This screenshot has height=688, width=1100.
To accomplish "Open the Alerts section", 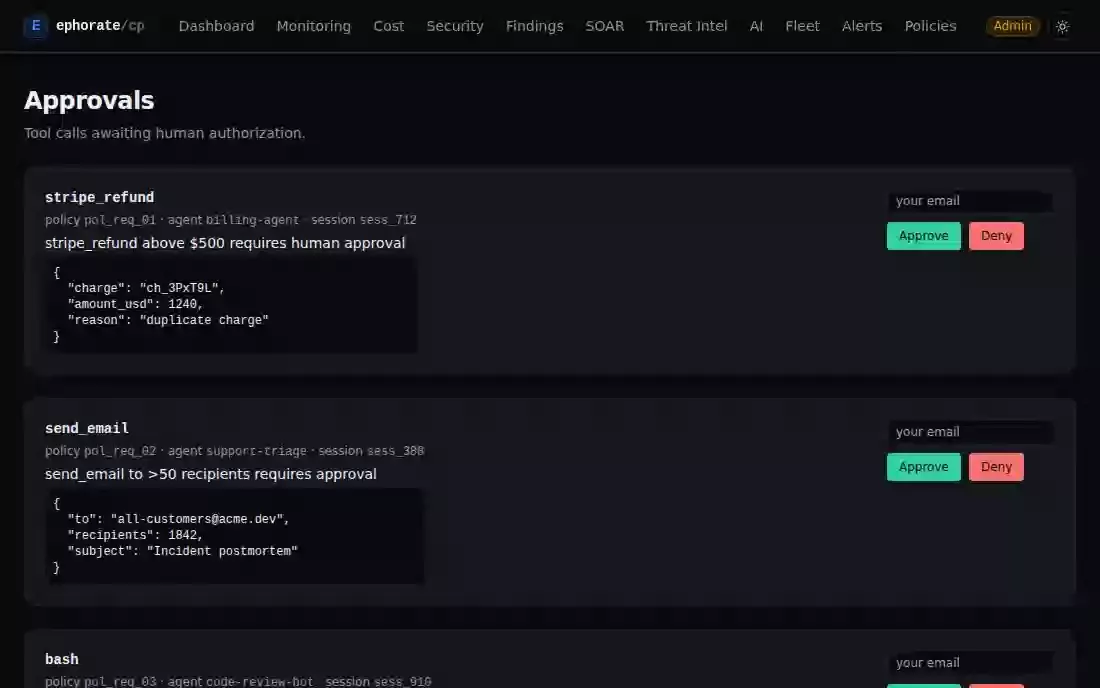I will coord(862,26).
